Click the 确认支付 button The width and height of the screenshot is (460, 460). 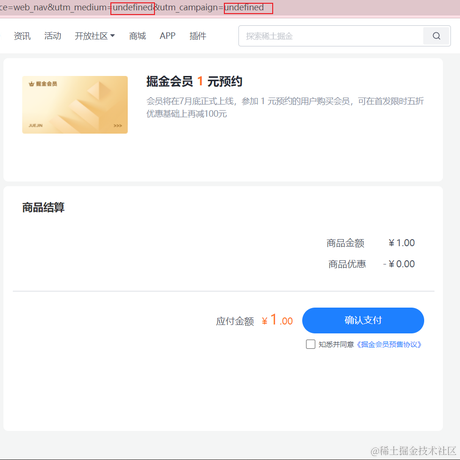coord(363,320)
